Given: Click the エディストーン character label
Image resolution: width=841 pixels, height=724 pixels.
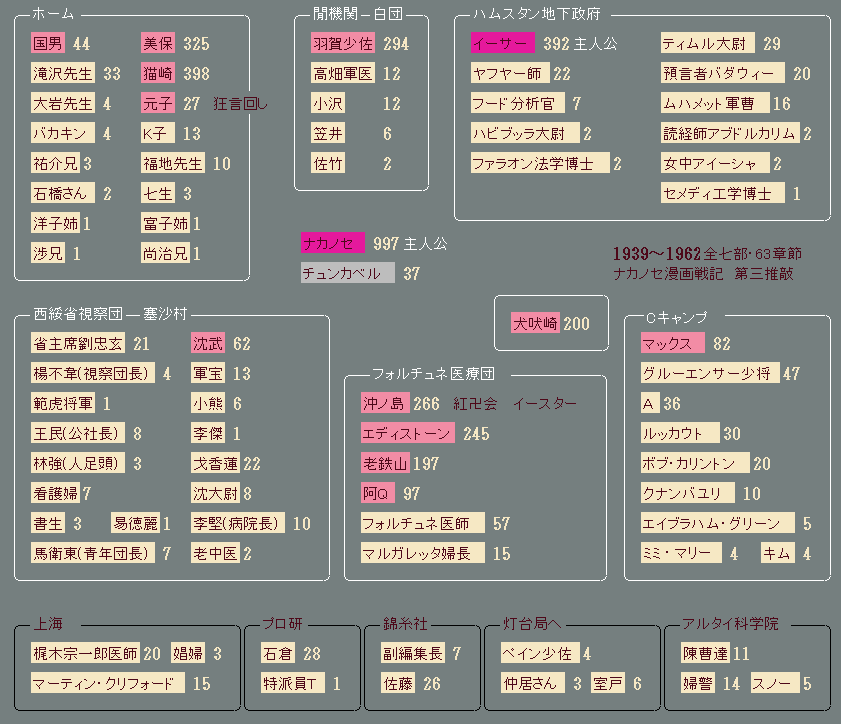Looking at the screenshot, I should tap(407, 434).
